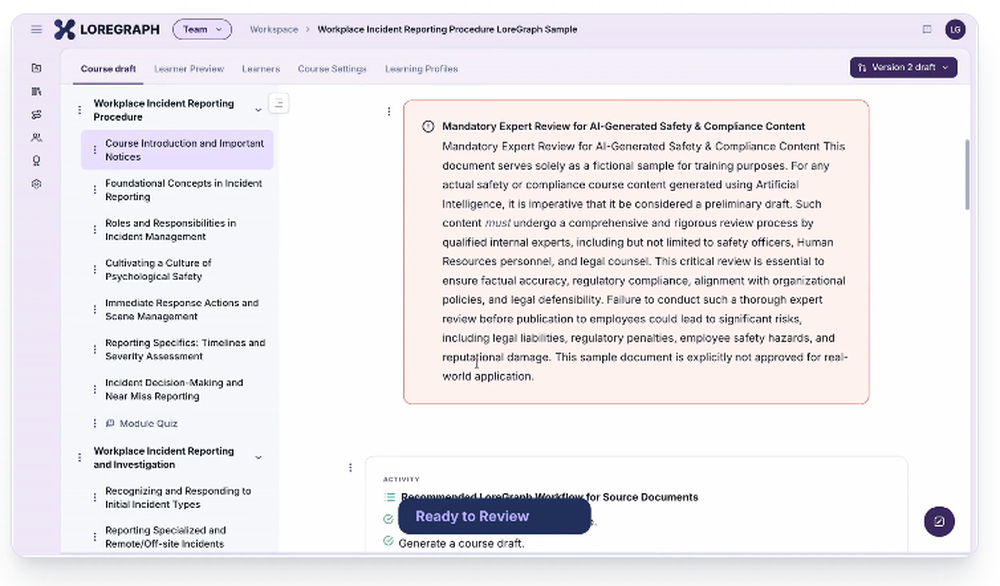
Task: Select Reporting Specialized and Remote/Off-site Incidents
Action: click(165, 537)
